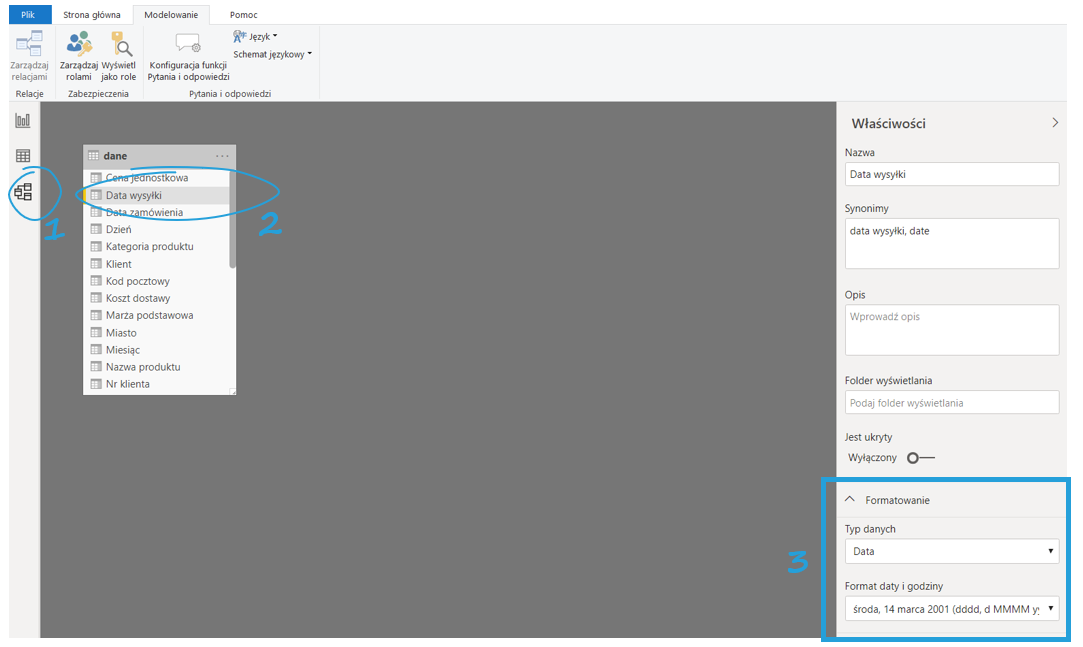Click Zarządzaj rolami icon
Screen dimensions: 1083x647
[x=79, y=45]
